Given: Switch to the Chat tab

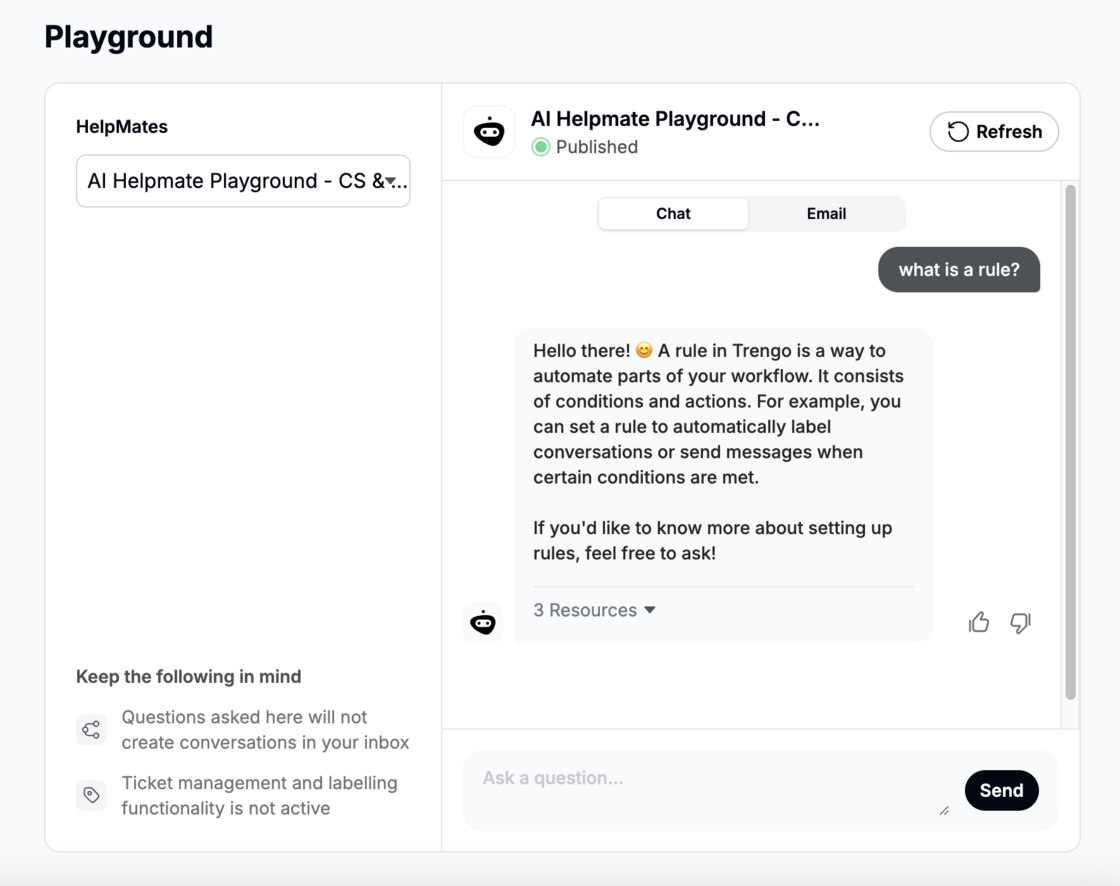Looking at the screenshot, I should point(673,214).
